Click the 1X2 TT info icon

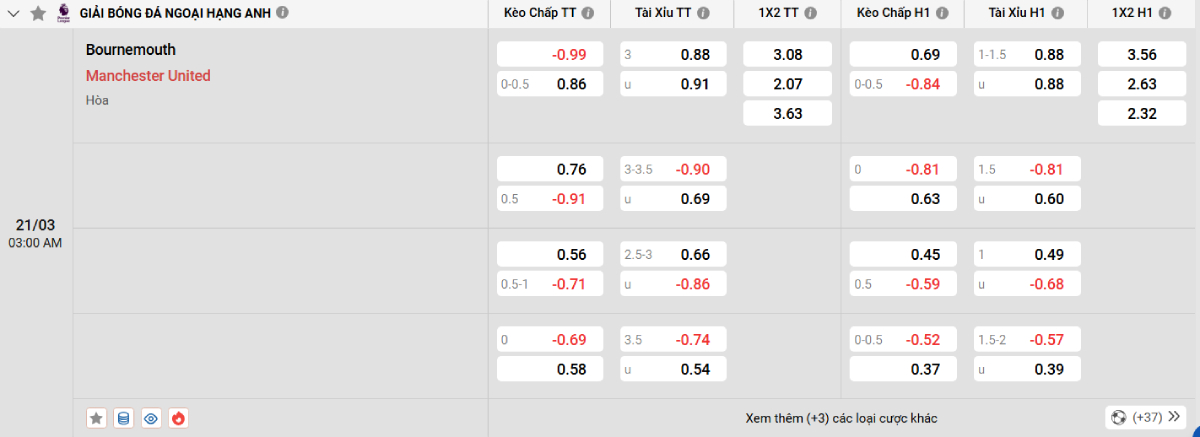809,14
